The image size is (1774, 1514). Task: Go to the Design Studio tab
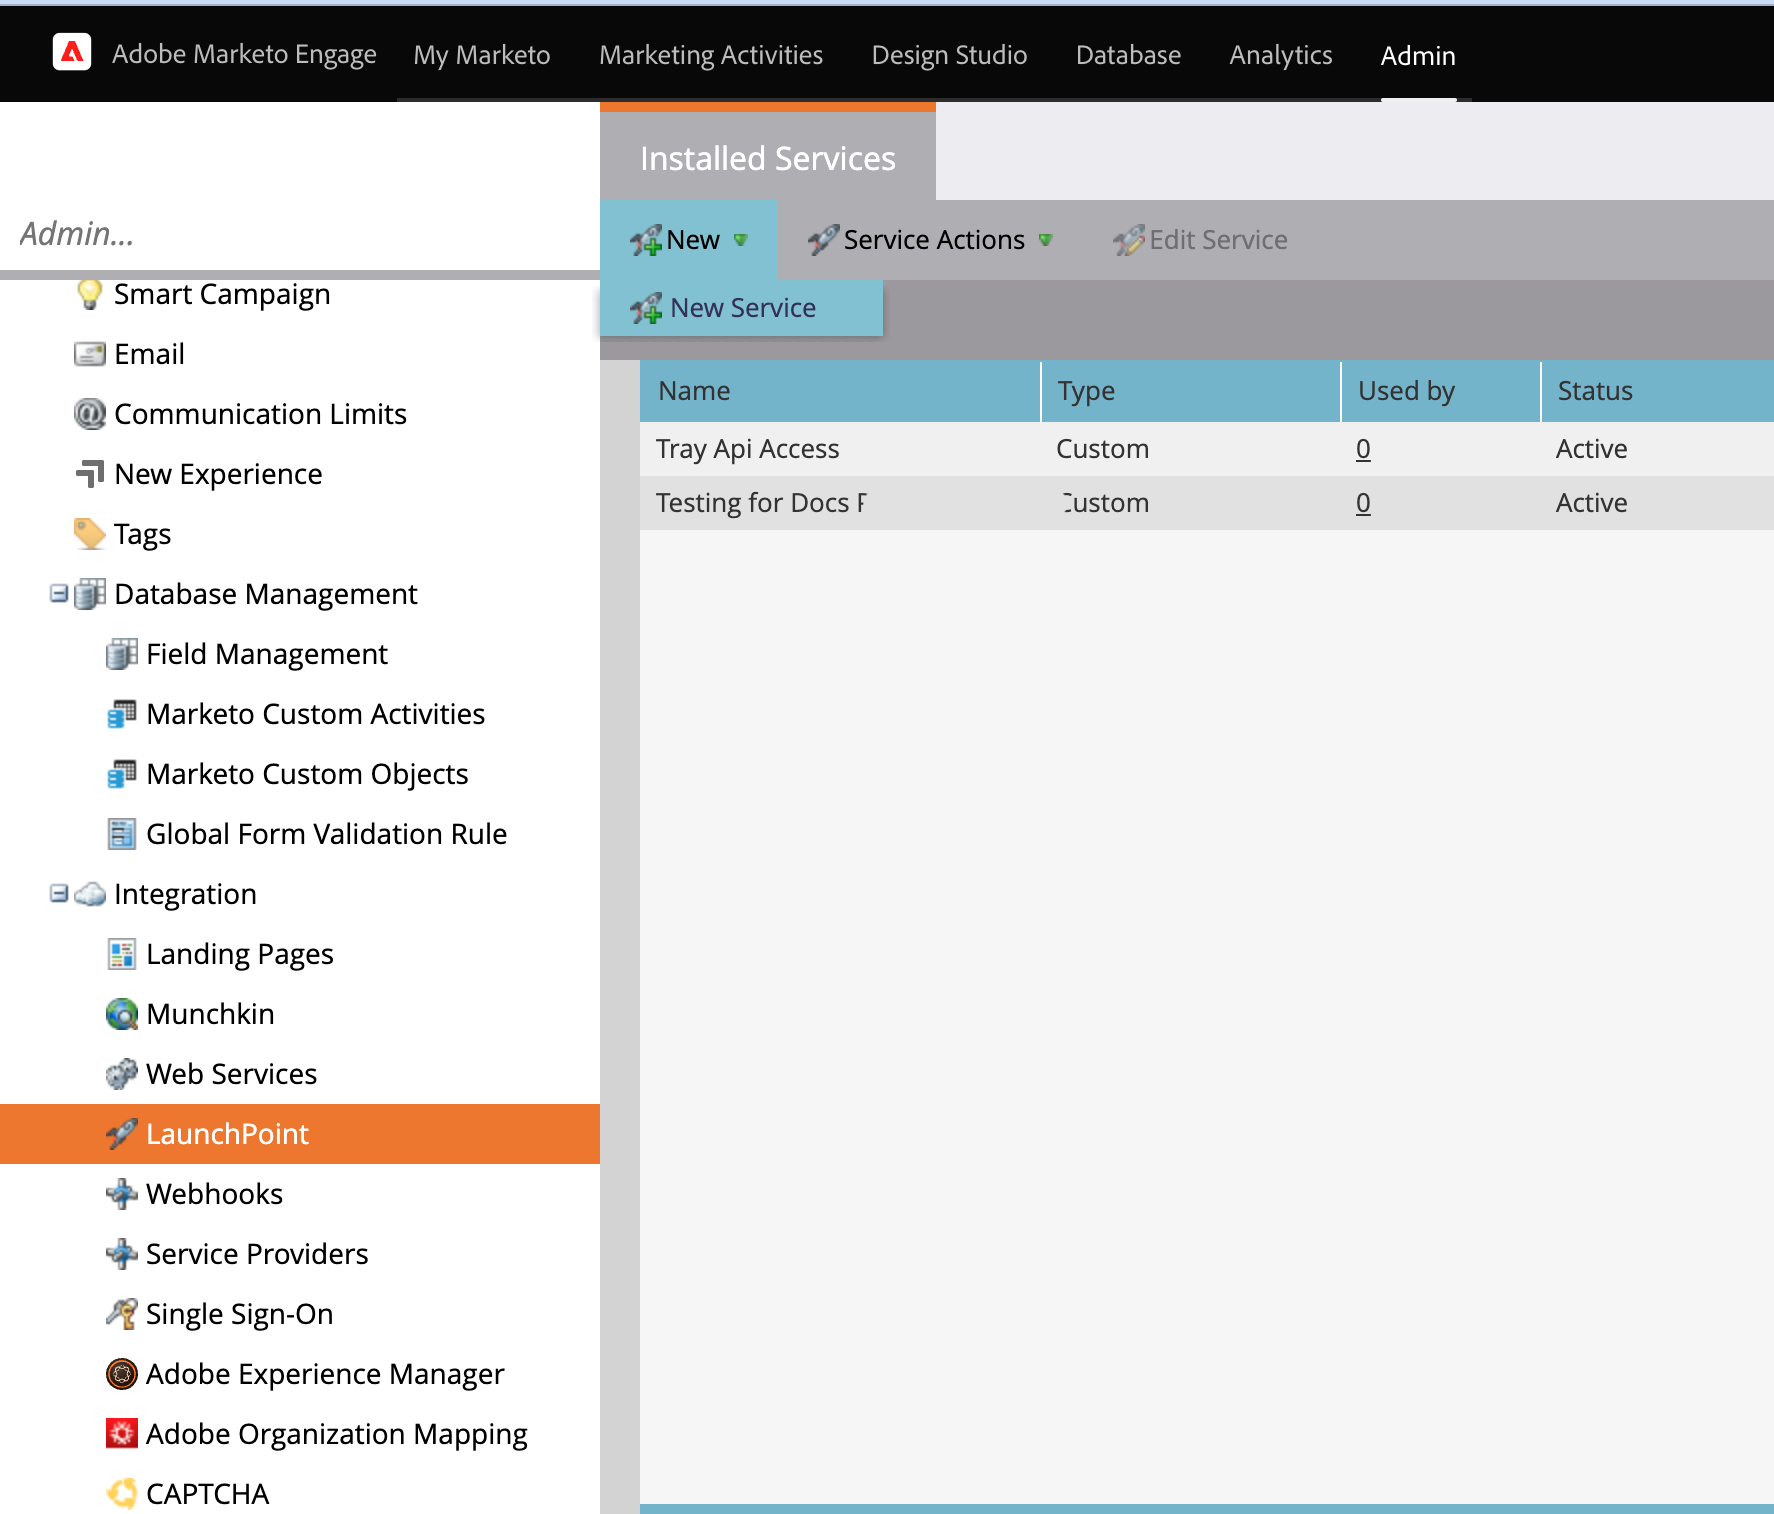948,55
